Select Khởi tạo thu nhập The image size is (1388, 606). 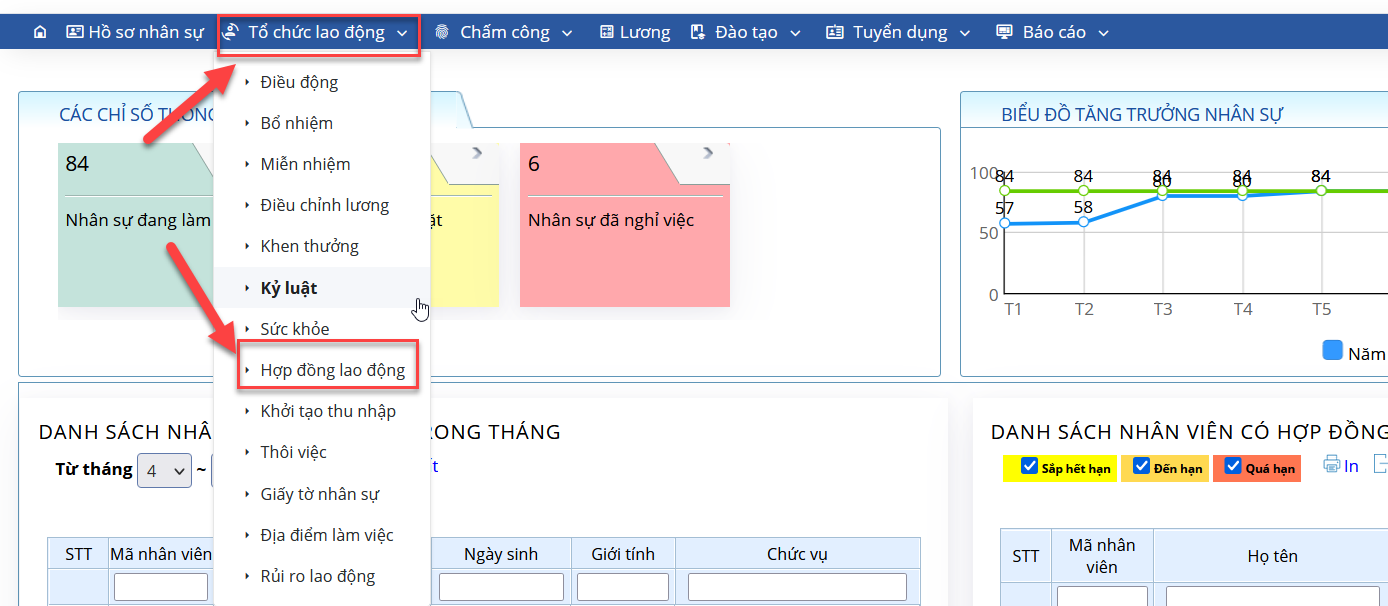point(322,411)
